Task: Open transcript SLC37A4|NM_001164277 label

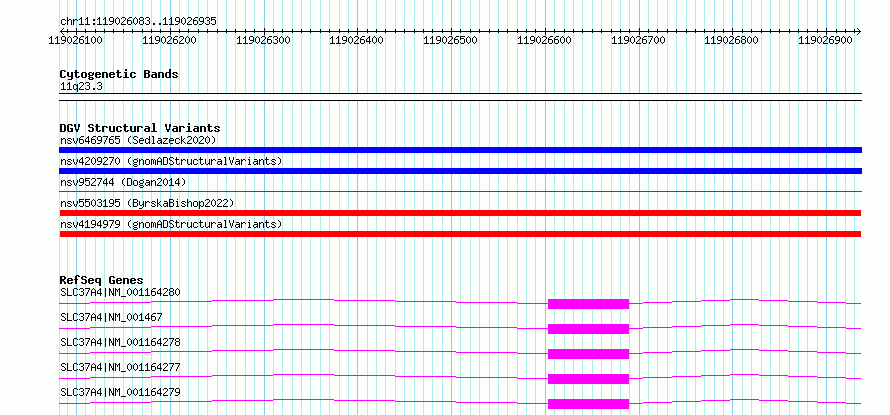Action: point(120,367)
